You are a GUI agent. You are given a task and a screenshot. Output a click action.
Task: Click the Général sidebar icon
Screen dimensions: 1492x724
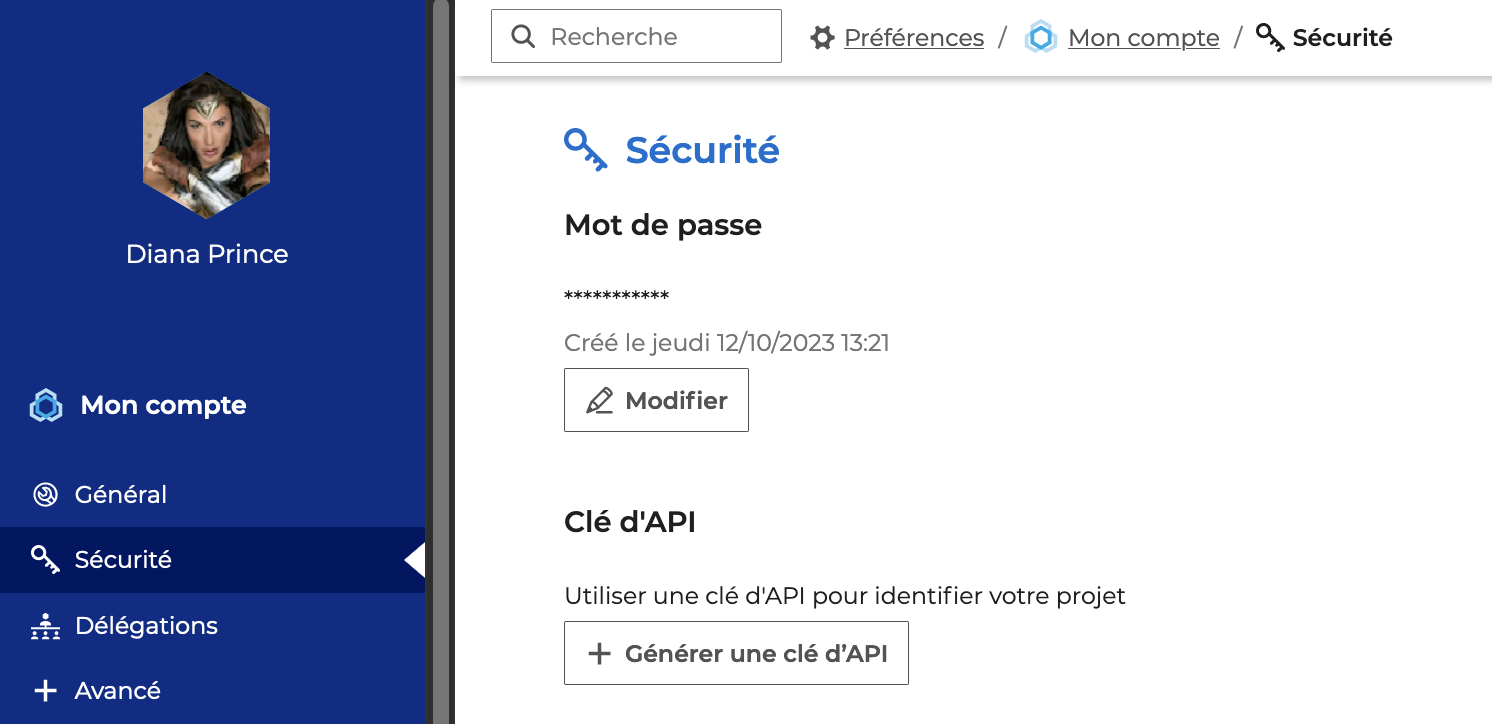[45, 495]
